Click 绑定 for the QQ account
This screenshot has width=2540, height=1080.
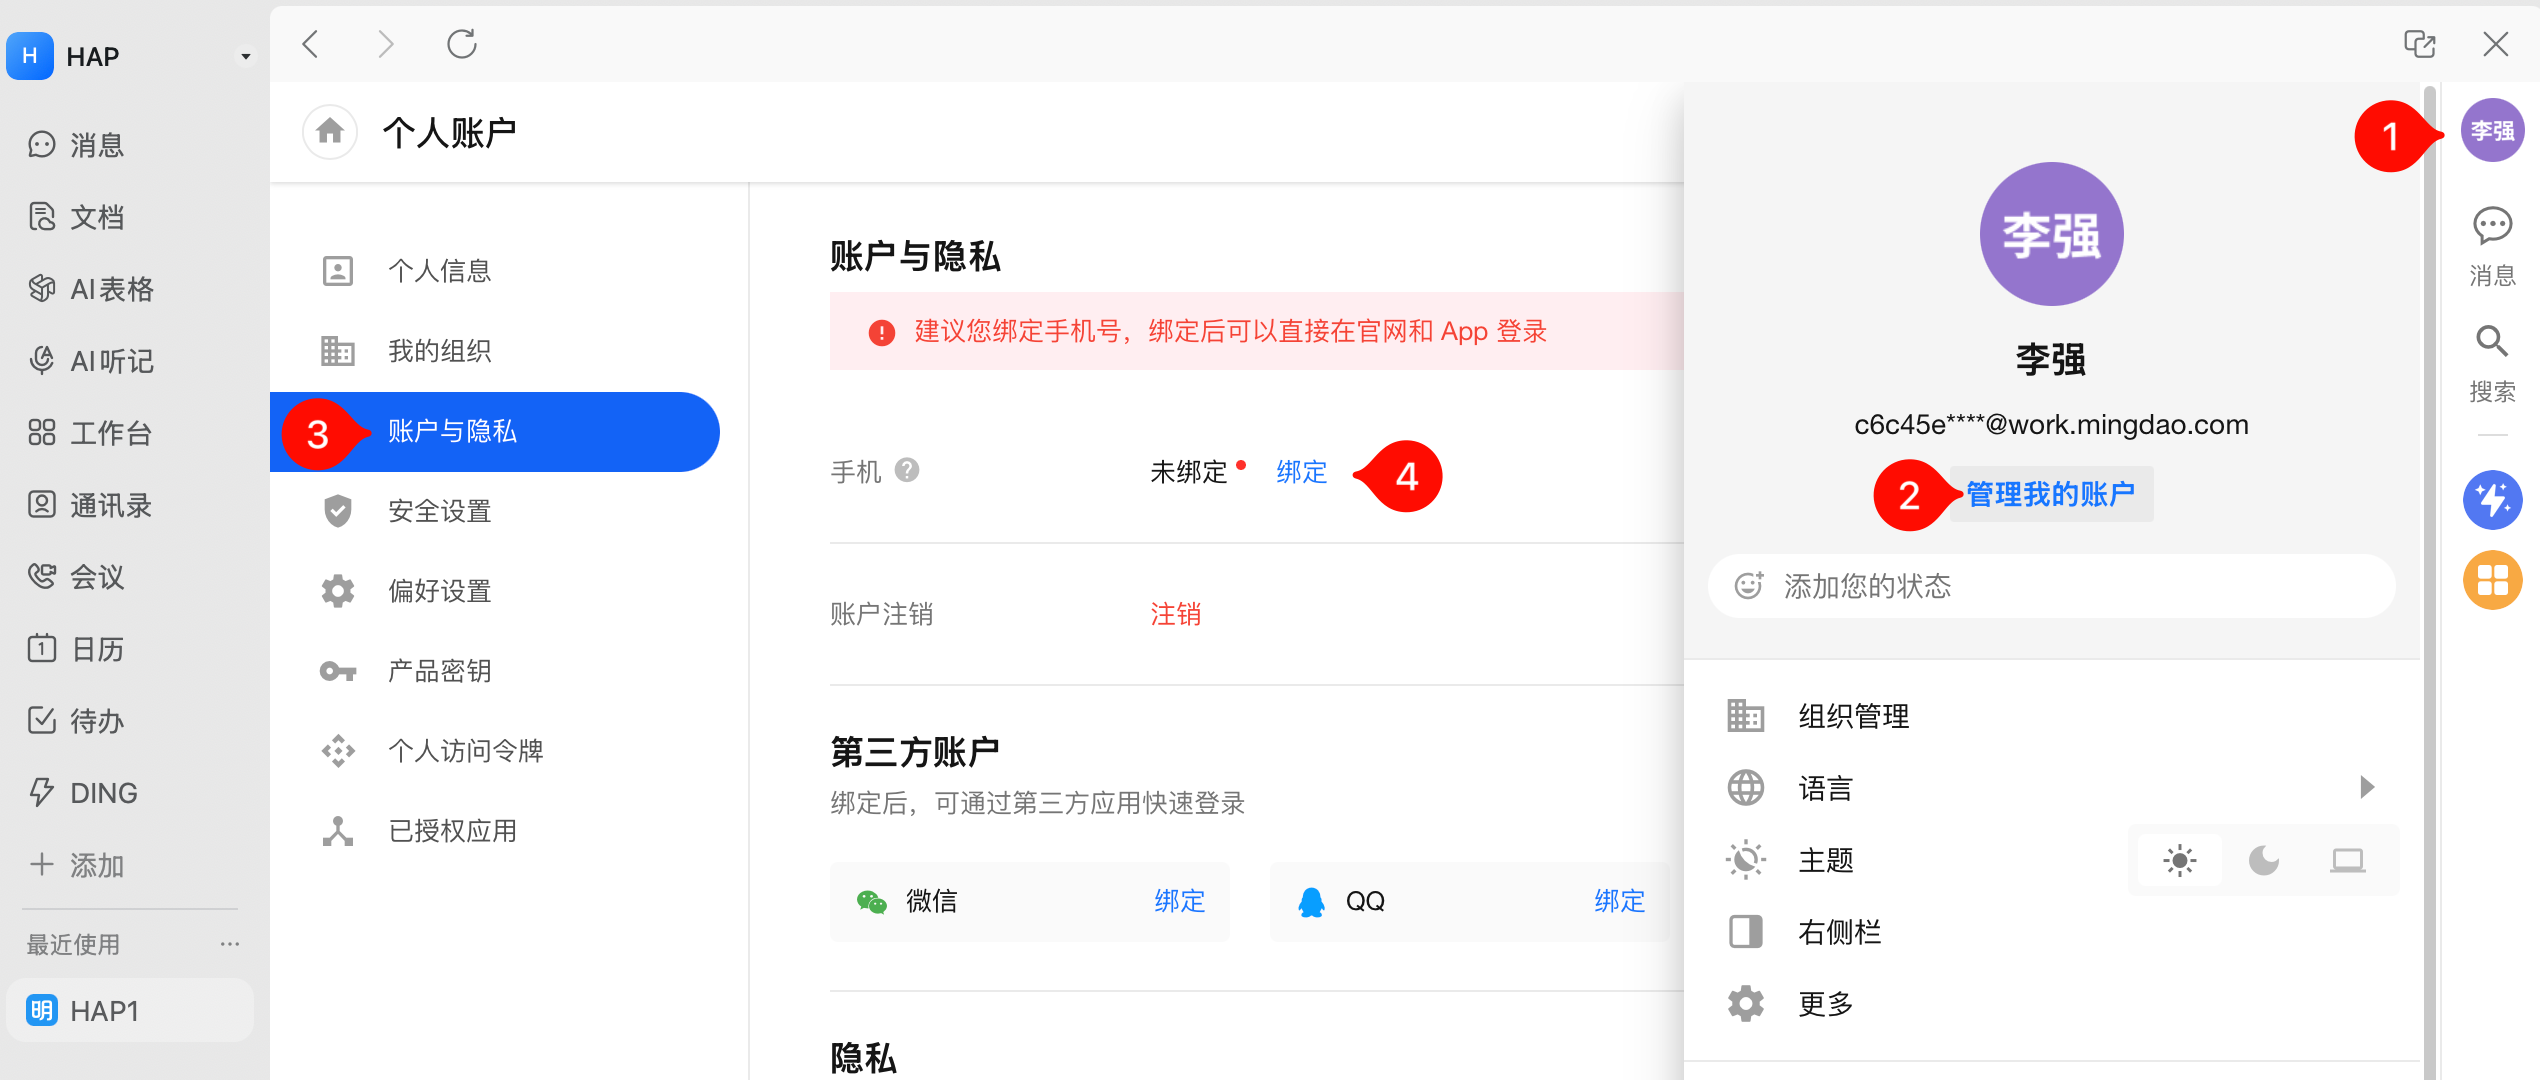click(x=1619, y=901)
